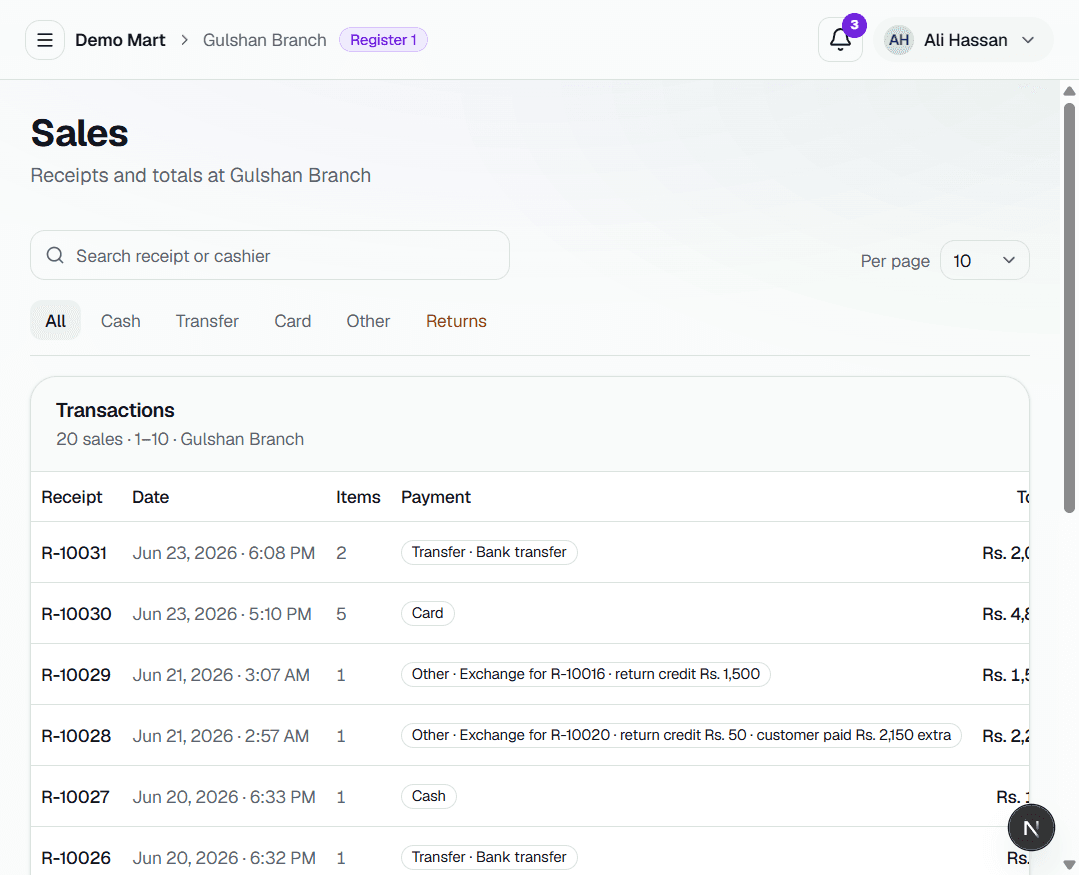Click the Exchange for R-10020 payment chip
Image resolution: width=1079 pixels, height=875 pixels.
tap(681, 735)
